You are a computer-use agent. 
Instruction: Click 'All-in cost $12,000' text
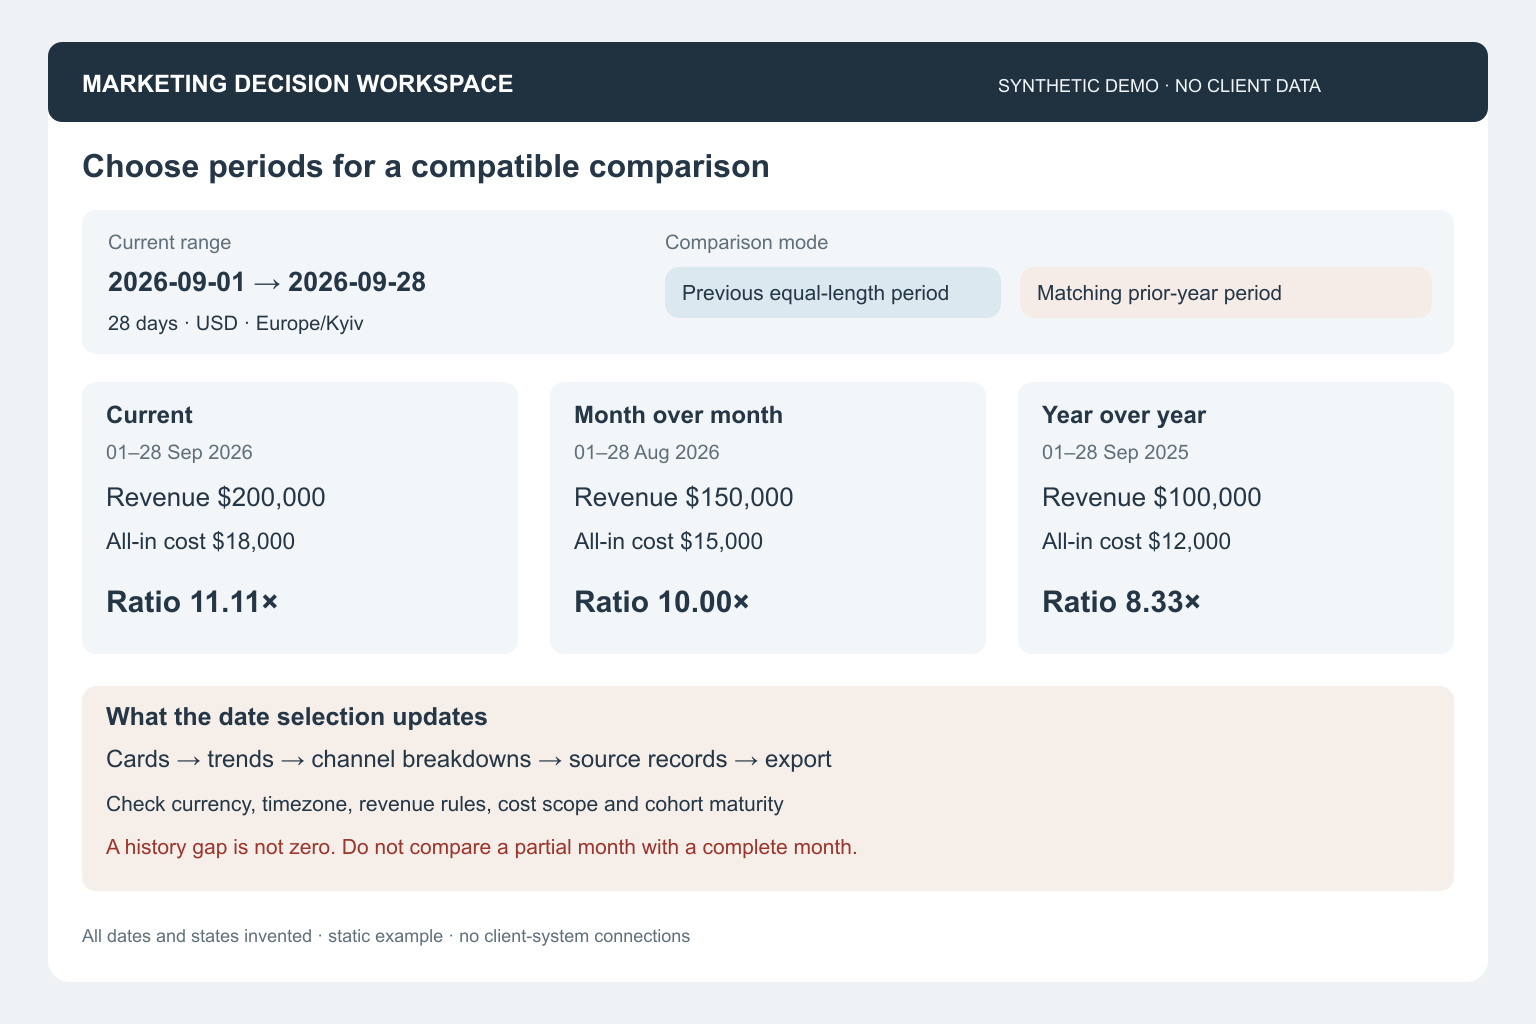1136,542
